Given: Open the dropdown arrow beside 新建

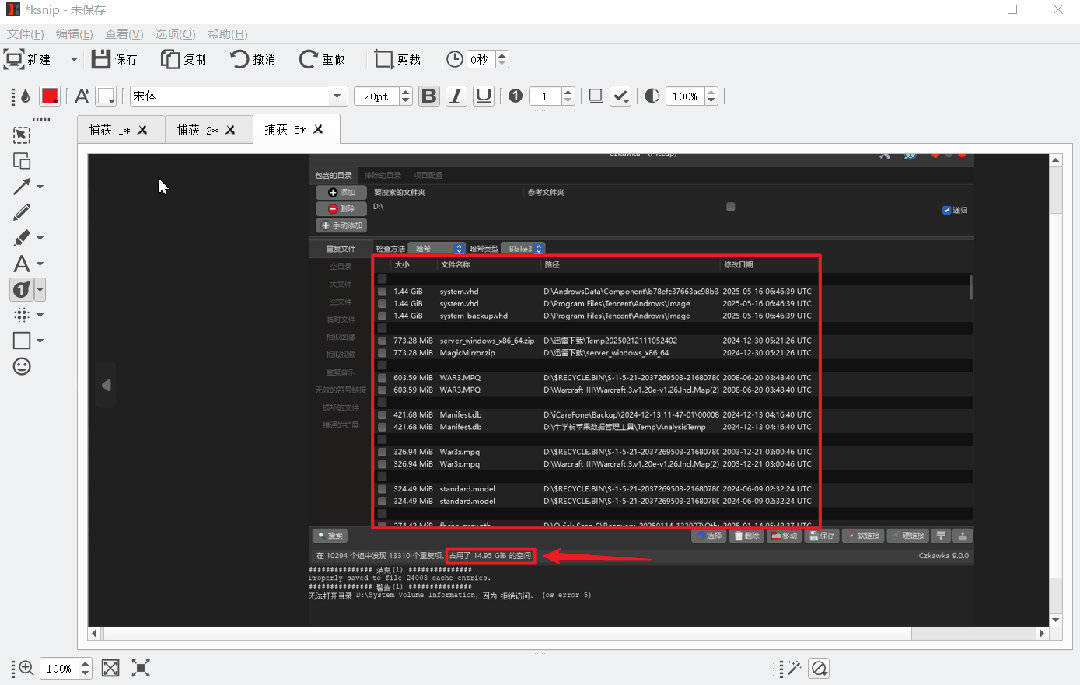Looking at the screenshot, I should [74, 59].
